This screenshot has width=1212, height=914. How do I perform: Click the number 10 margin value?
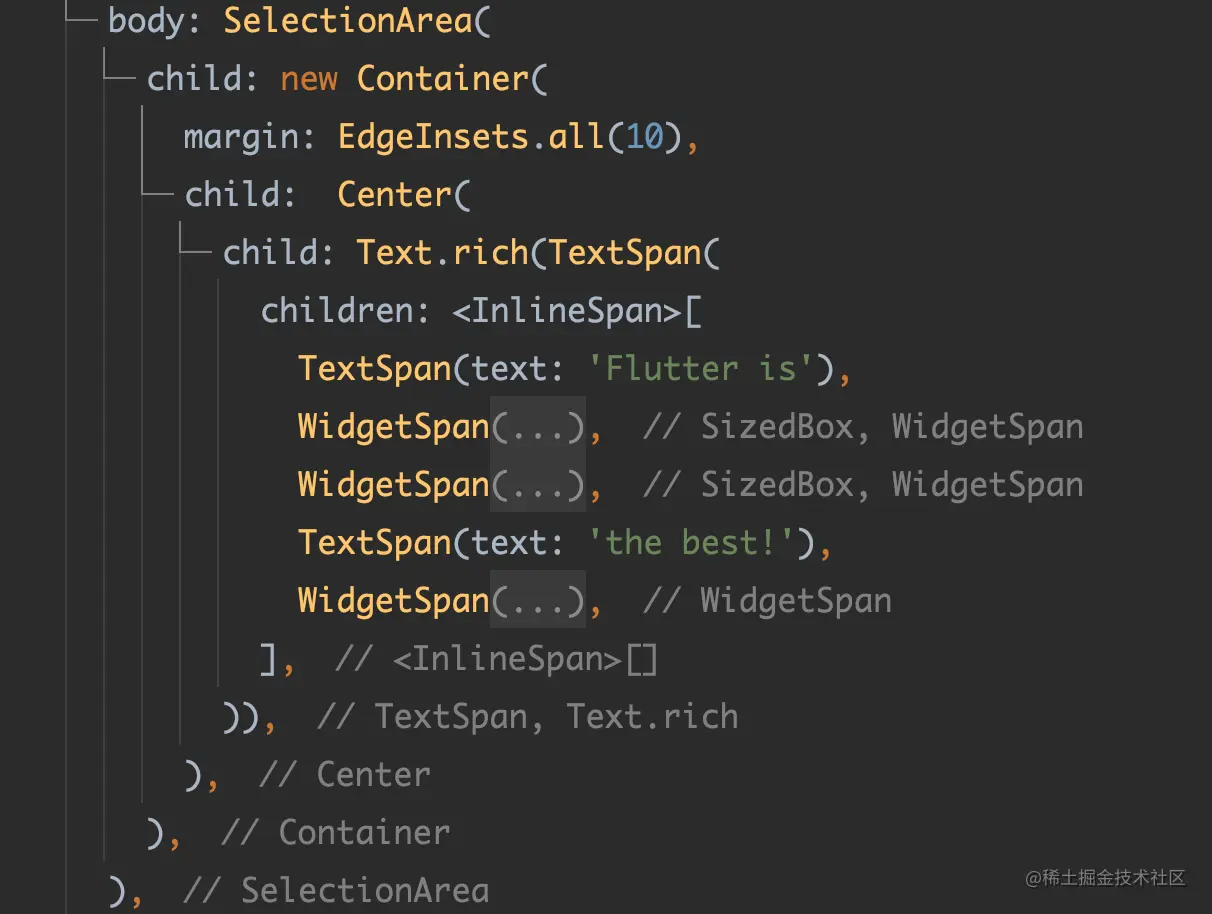(644, 136)
